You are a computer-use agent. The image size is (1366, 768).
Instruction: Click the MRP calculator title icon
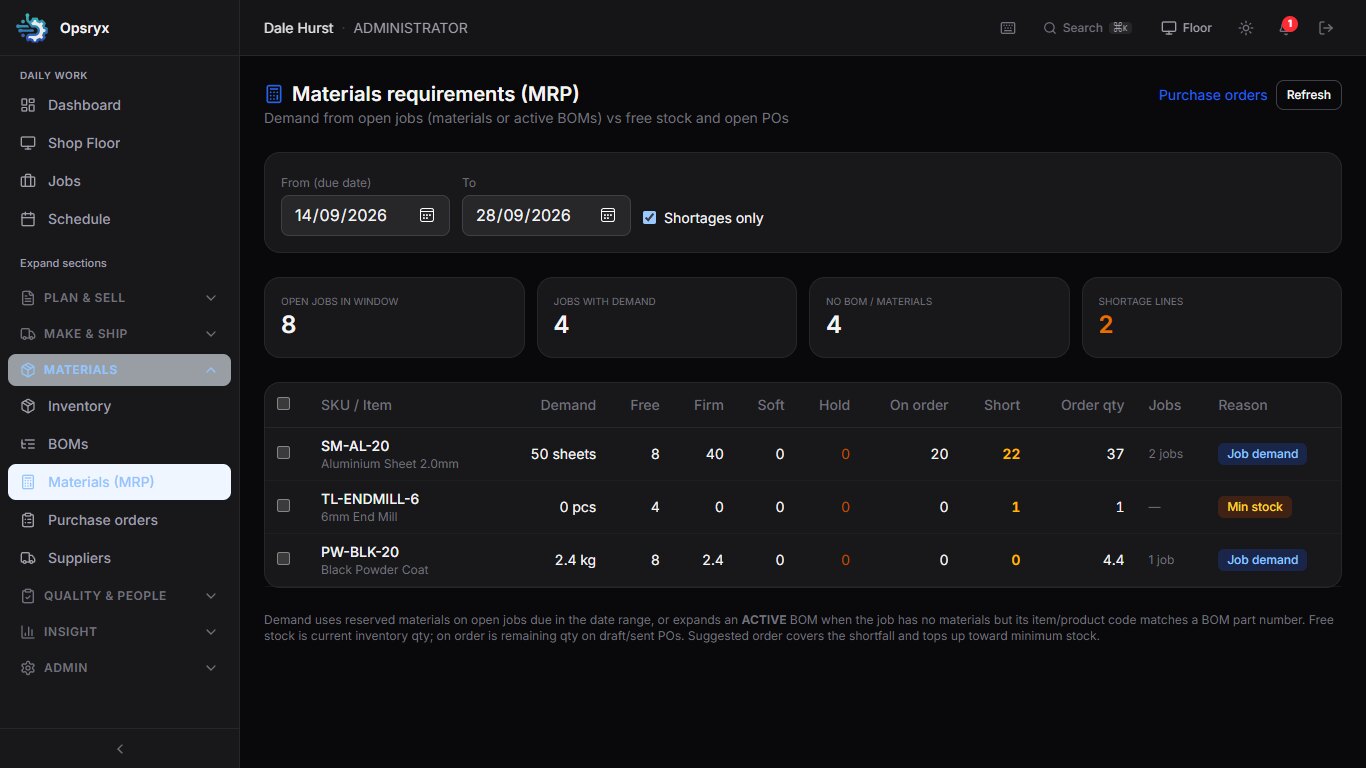coord(273,94)
